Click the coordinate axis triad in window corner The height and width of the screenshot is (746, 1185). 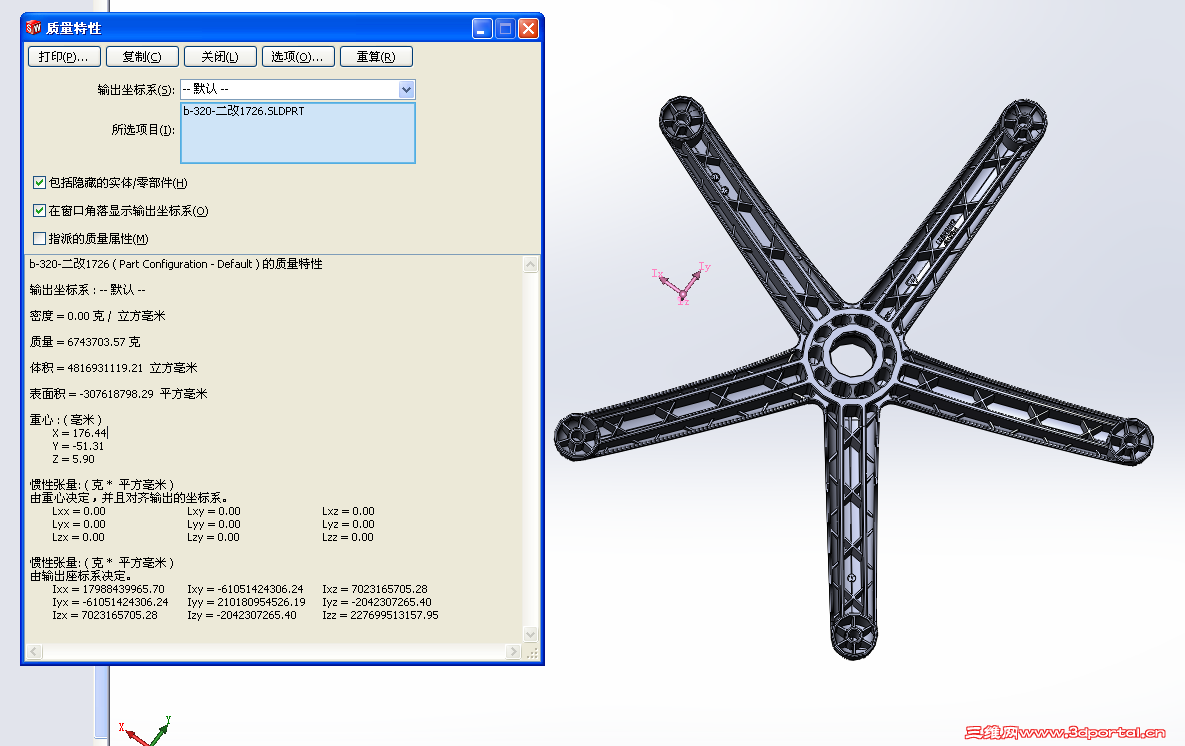click(145, 731)
